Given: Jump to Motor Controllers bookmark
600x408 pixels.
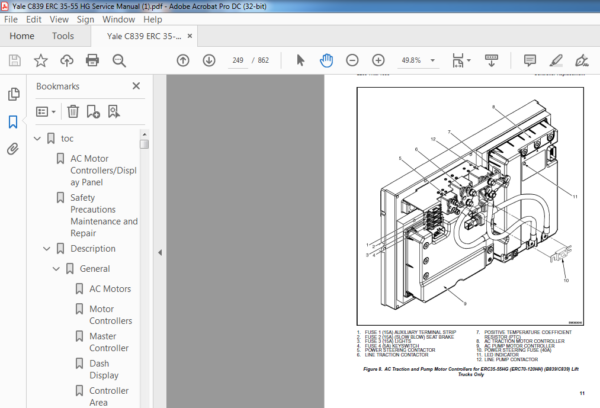Looking at the screenshot, I should (111, 315).
